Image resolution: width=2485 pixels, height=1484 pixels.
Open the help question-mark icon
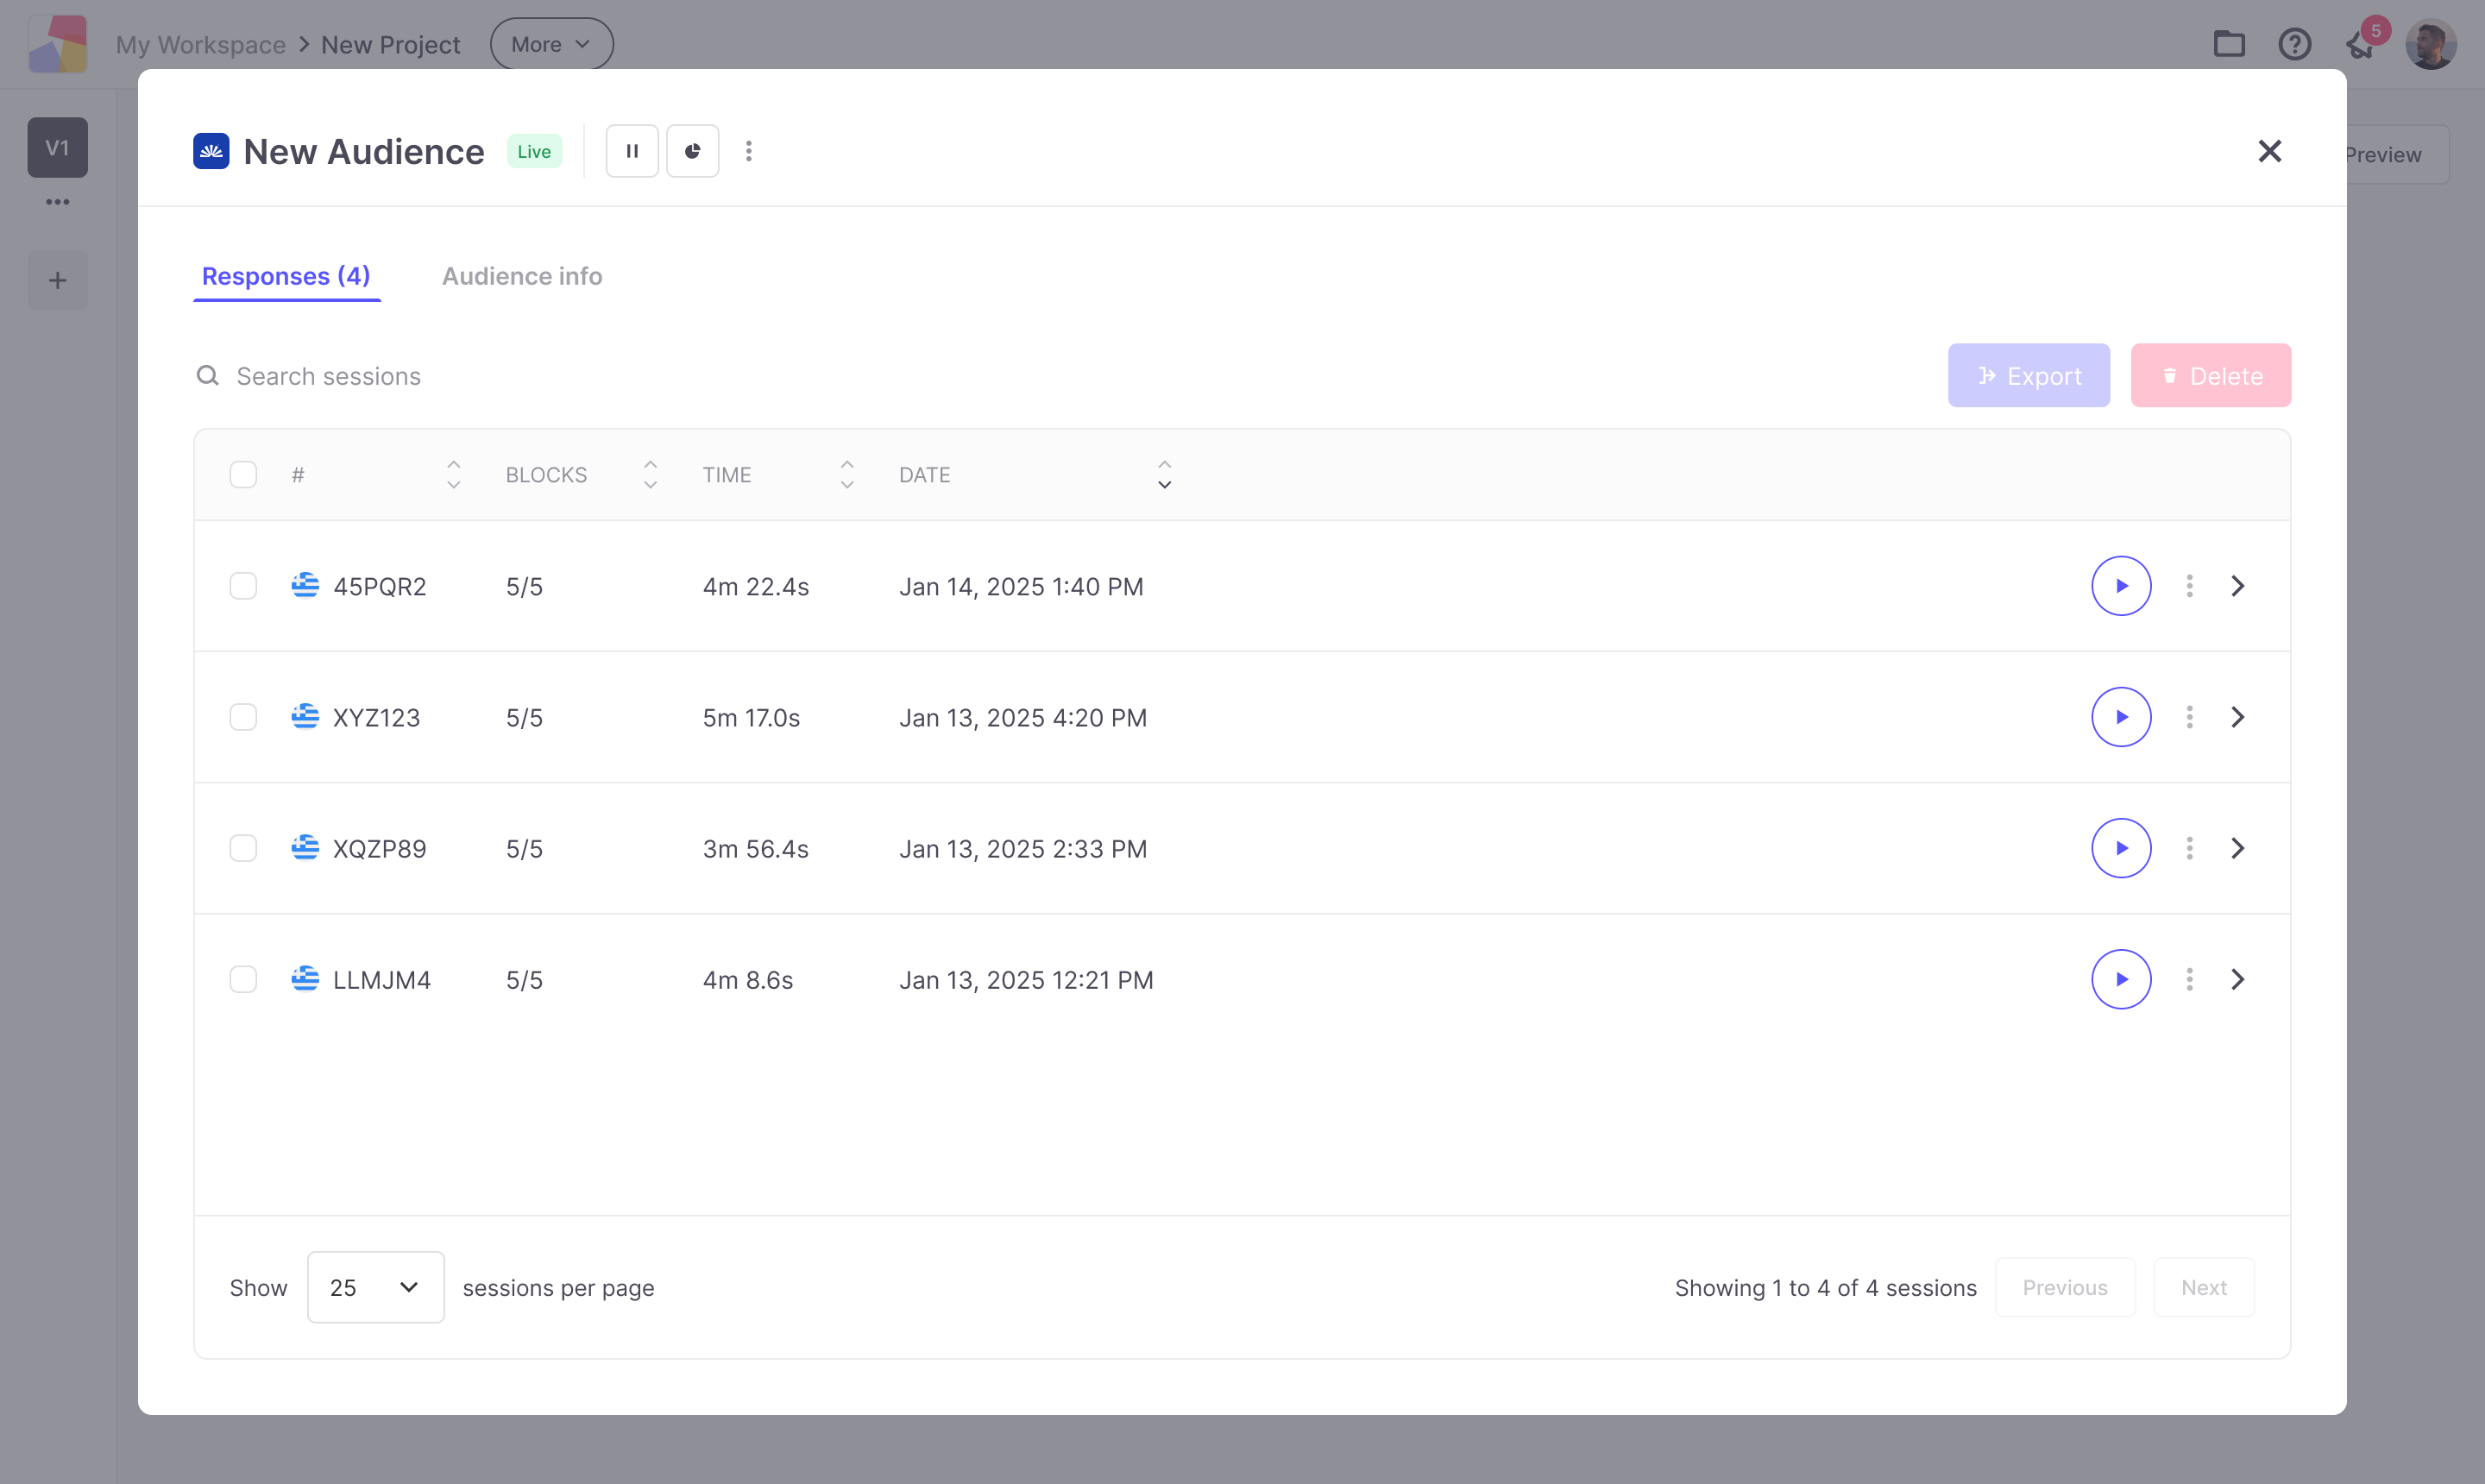coord(2295,44)
